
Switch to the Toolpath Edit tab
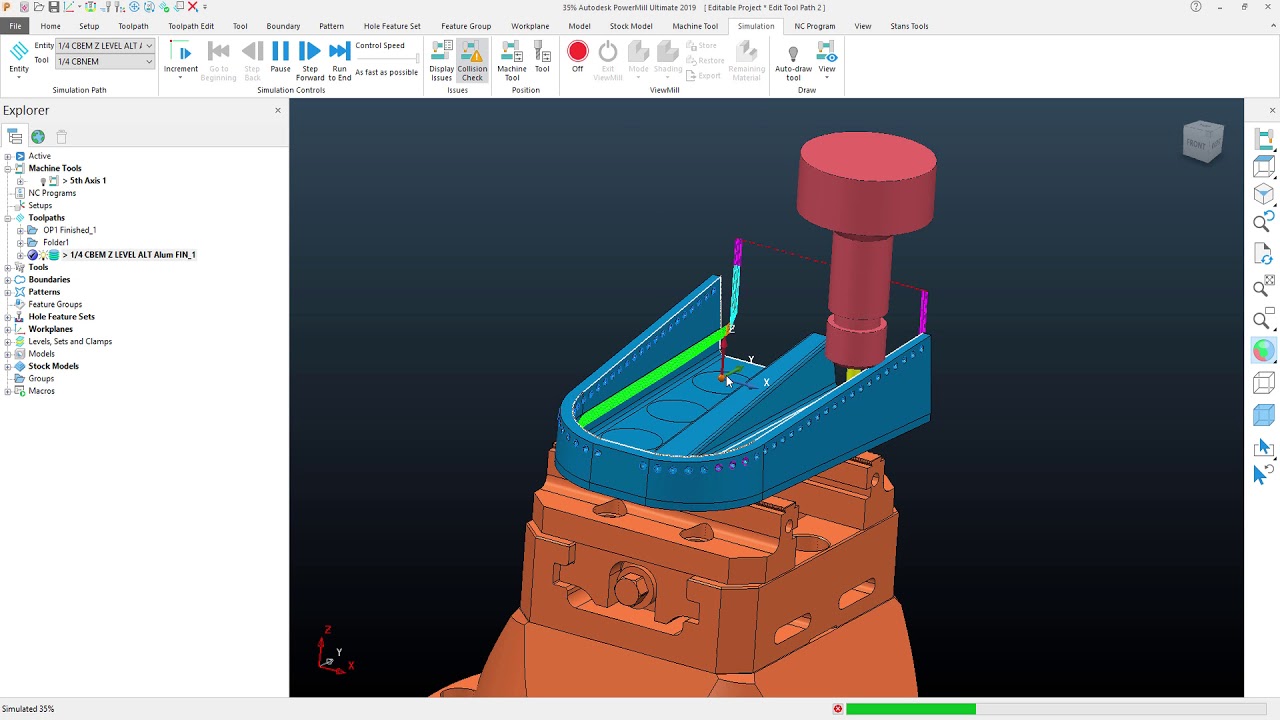191,26
